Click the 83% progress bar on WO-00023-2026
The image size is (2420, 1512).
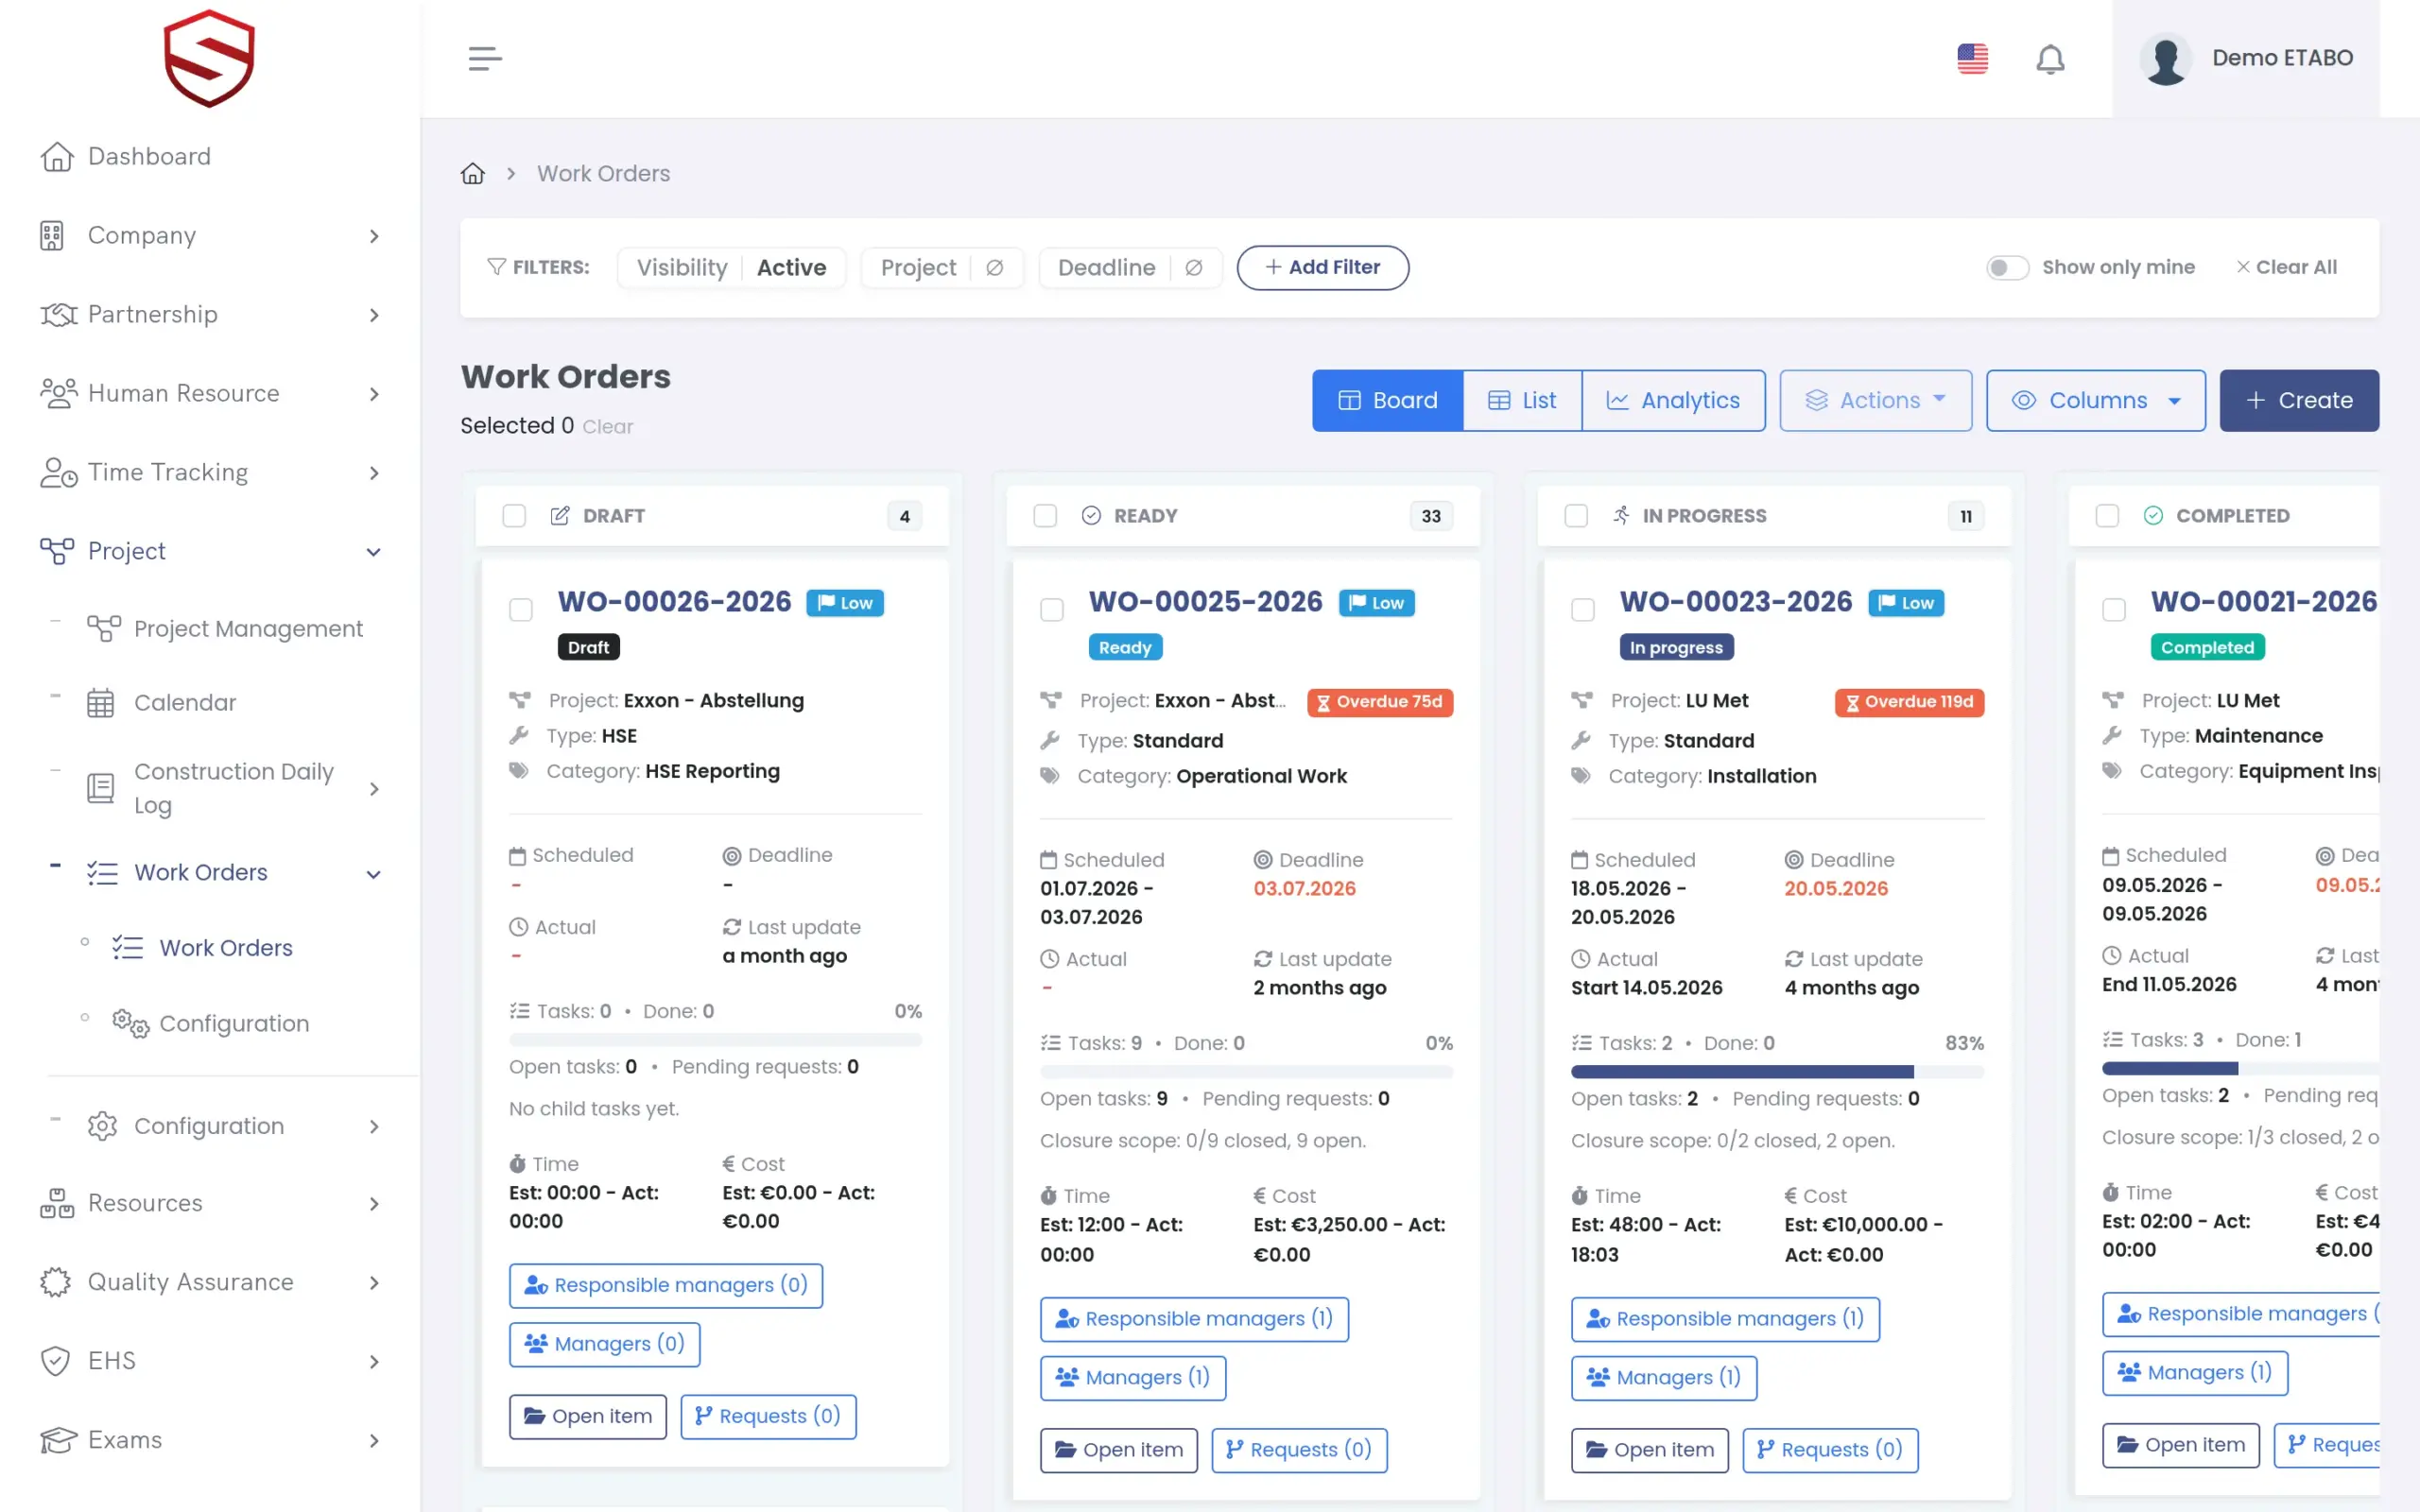(1777, 1072)
